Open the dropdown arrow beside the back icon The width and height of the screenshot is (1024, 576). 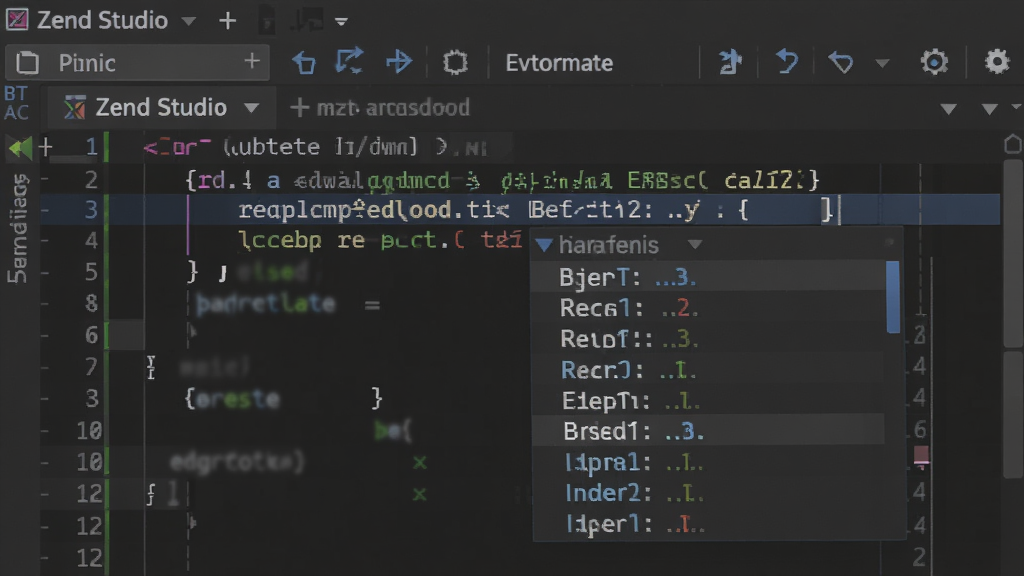point(882,63)
